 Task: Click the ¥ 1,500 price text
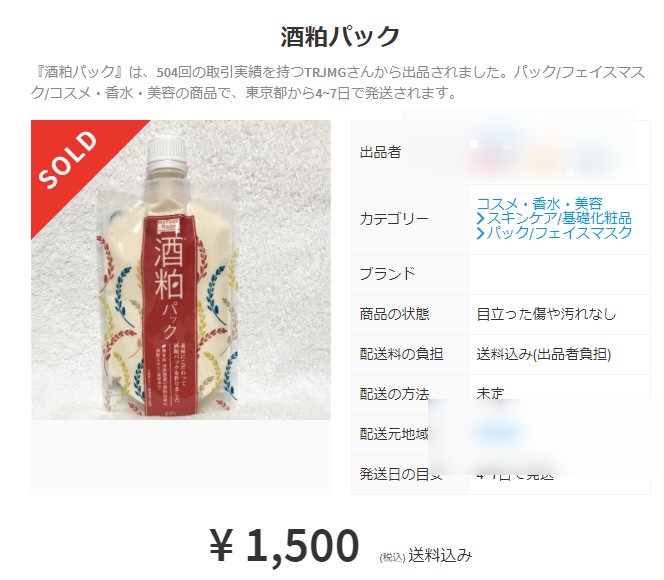284,546
